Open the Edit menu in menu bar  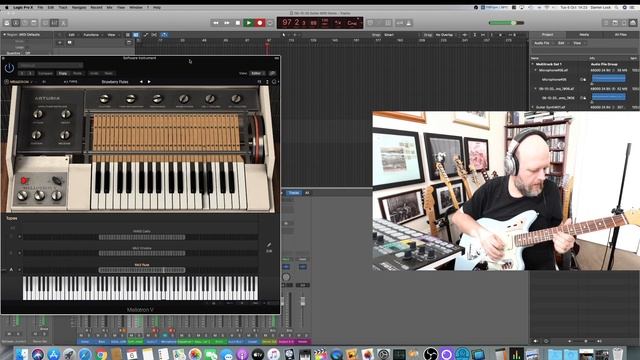(51, 7)
